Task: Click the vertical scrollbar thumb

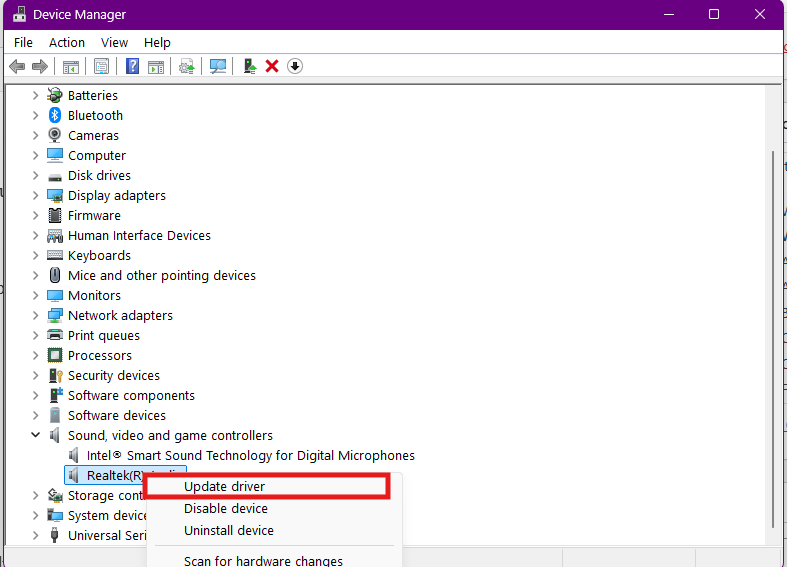Action: pyautogui.click(x=773, y=339)
